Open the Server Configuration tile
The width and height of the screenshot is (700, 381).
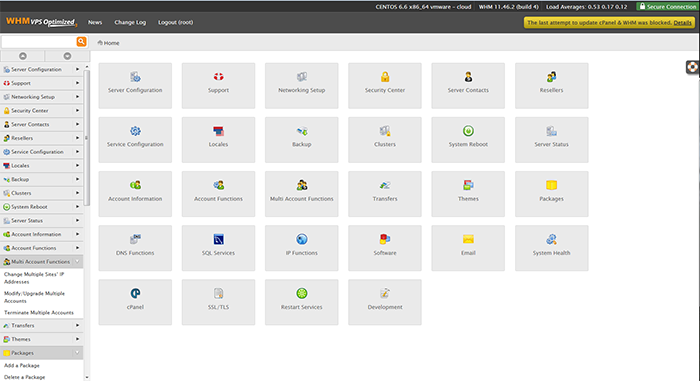tap(135, 86)
